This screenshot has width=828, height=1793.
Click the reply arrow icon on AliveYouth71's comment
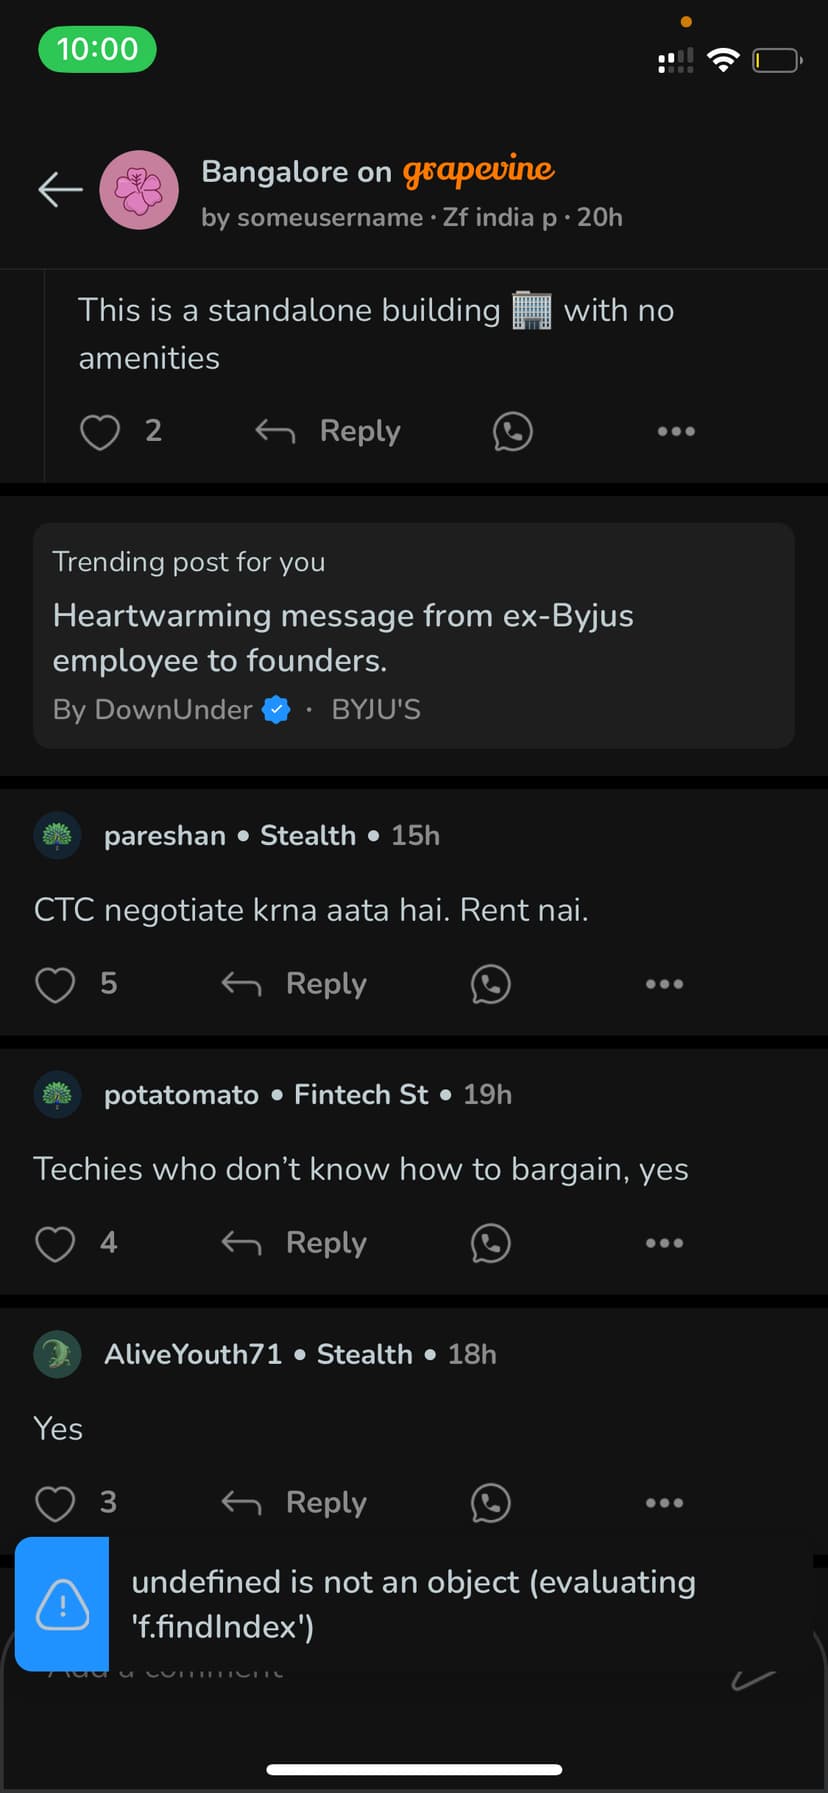241,1502
